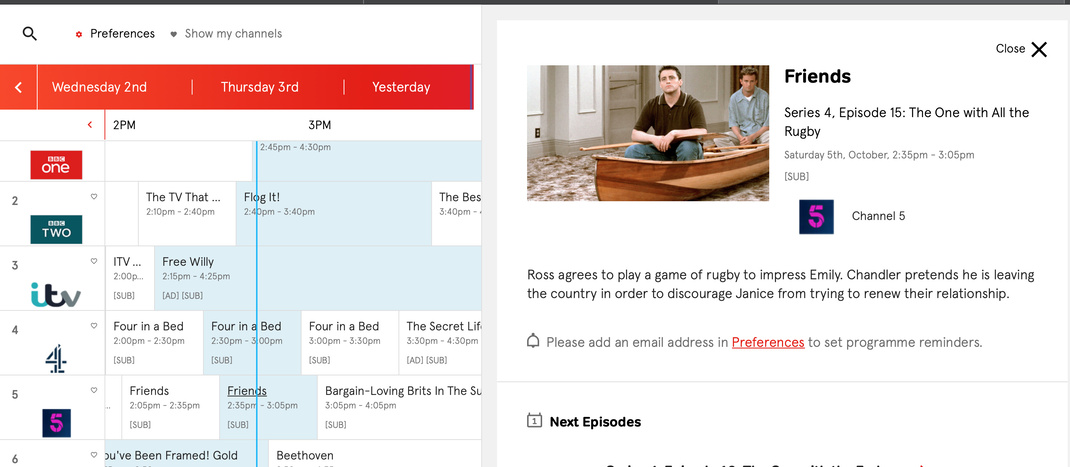Image resolution: width=1070 pixels, height=467 pixels.
Task: Click the 3PM time label
Action: (319, 125)
